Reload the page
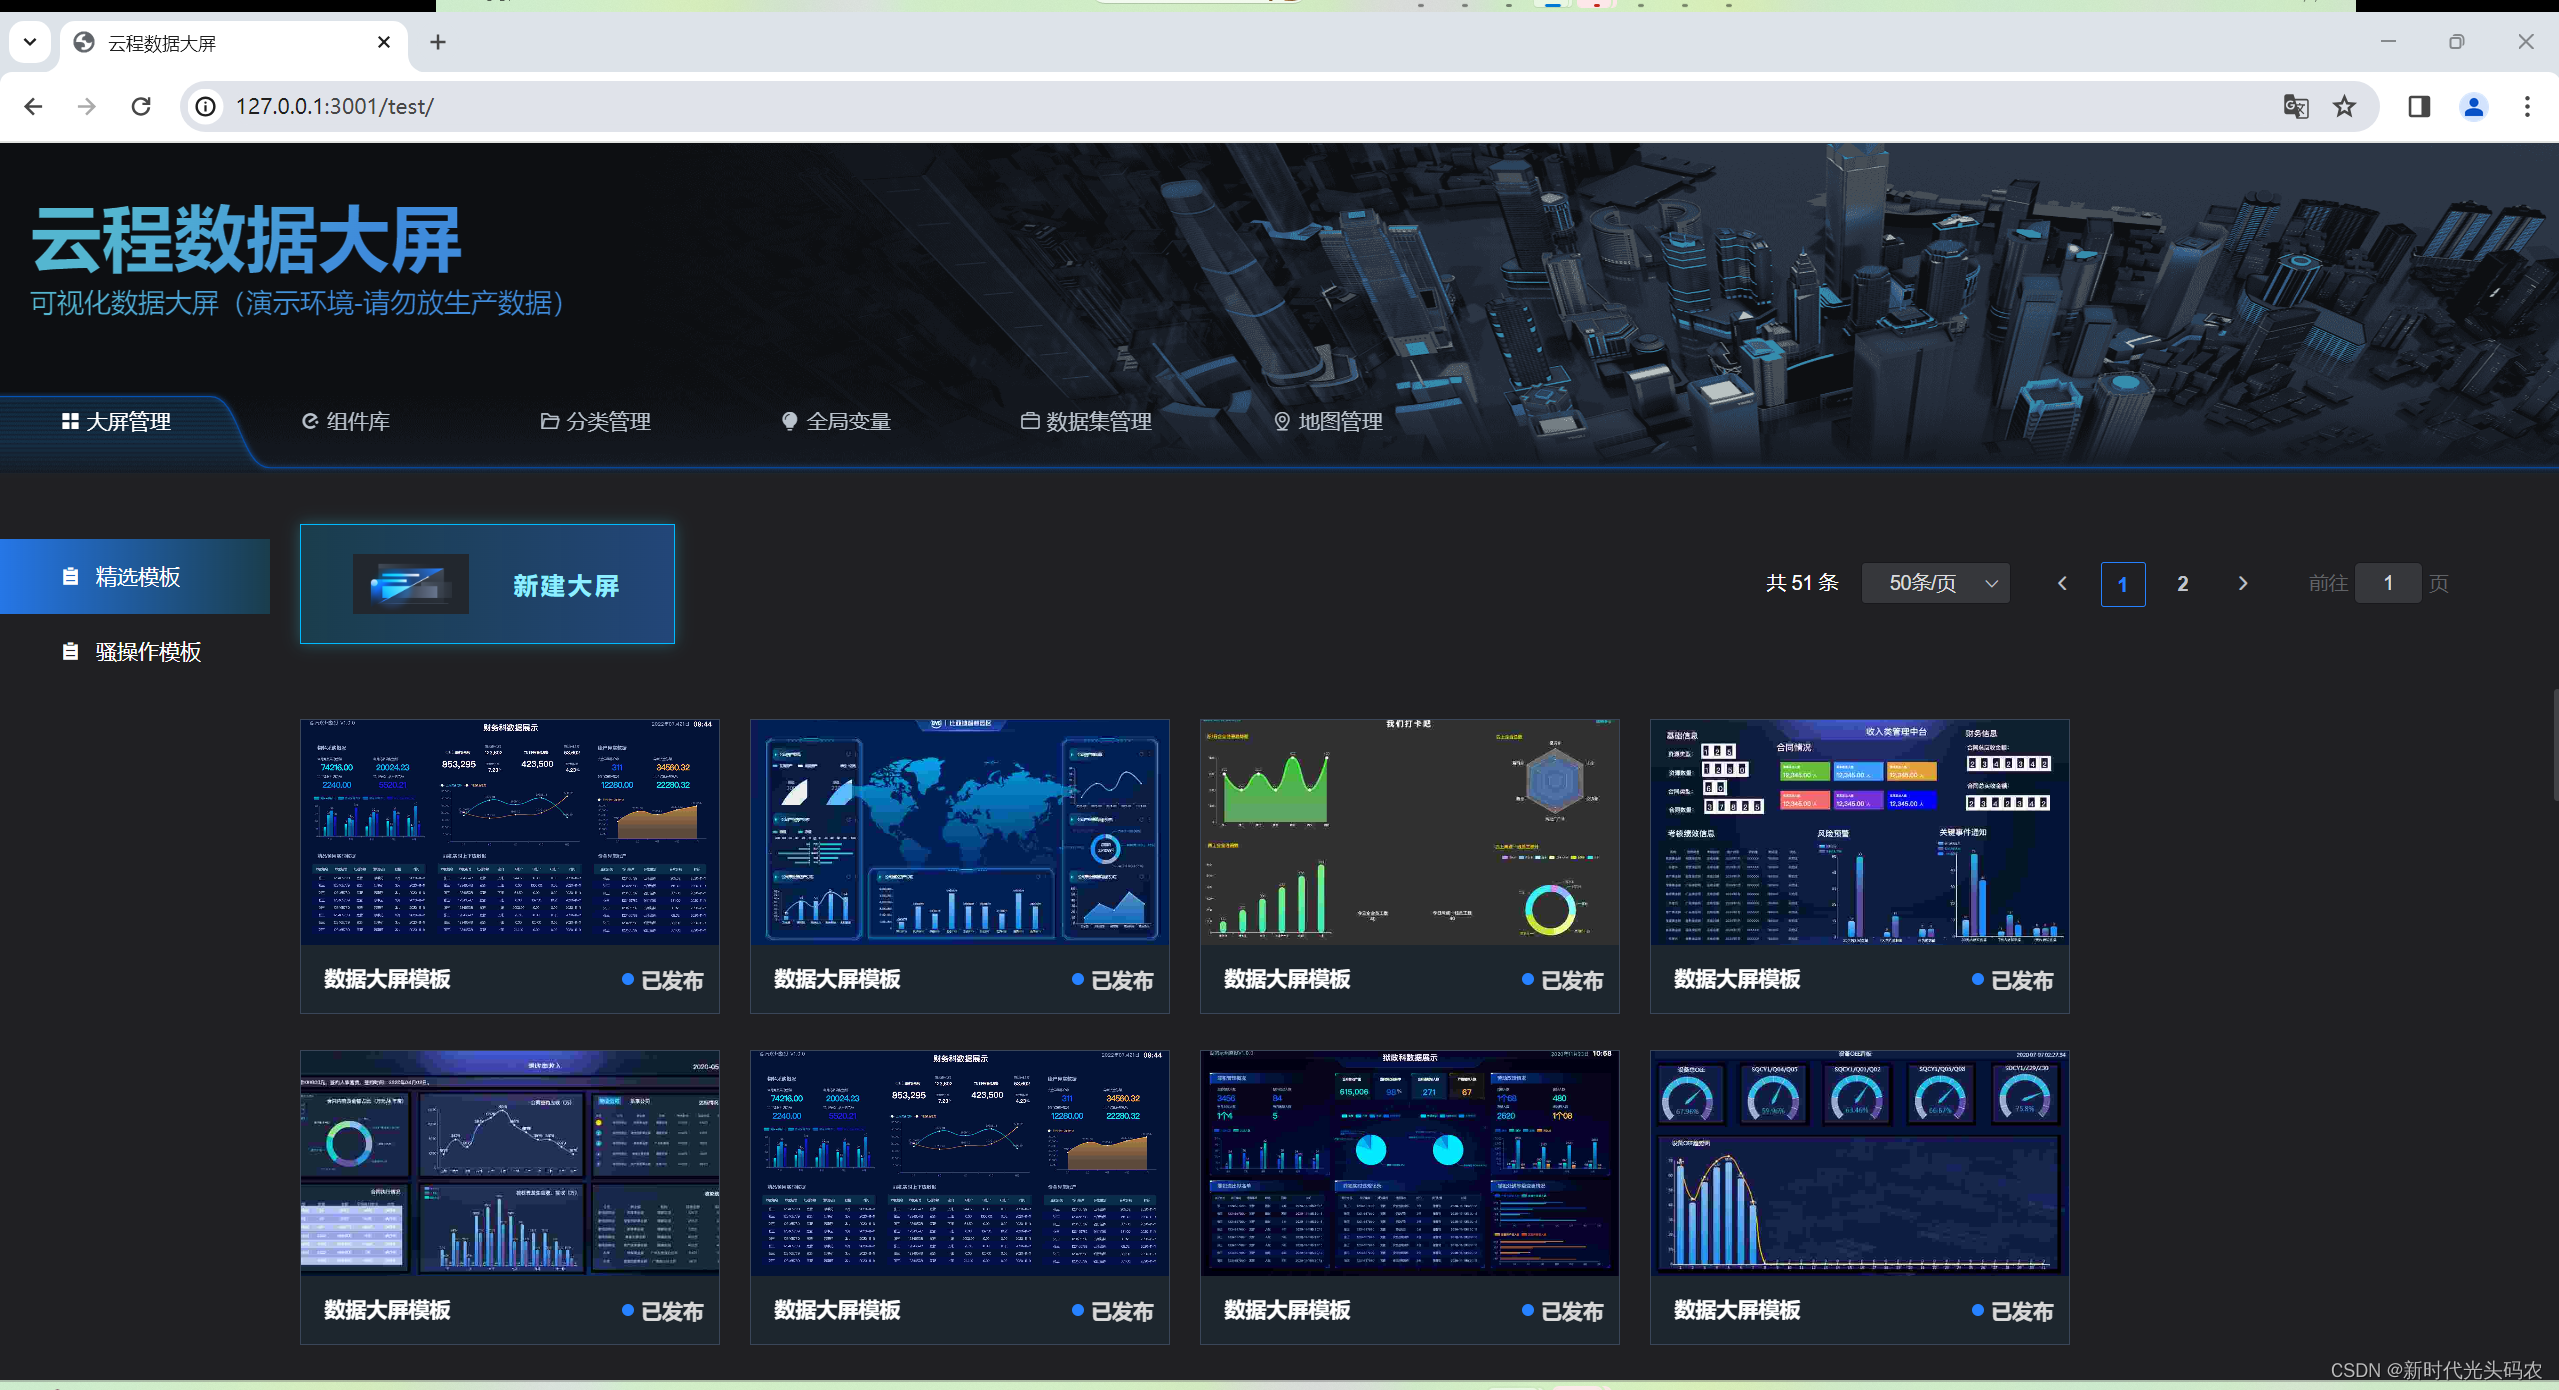This screenshot has height=1390, width=2559. tap(141, 106)
